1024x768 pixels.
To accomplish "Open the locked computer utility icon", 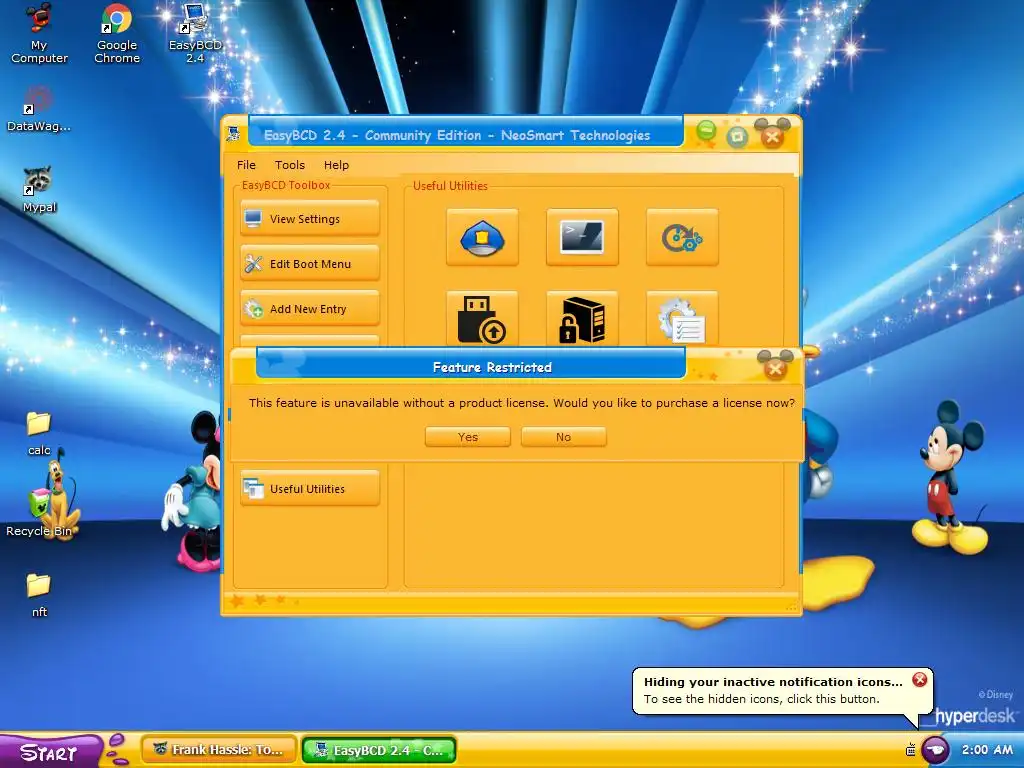I will [582, 319].
